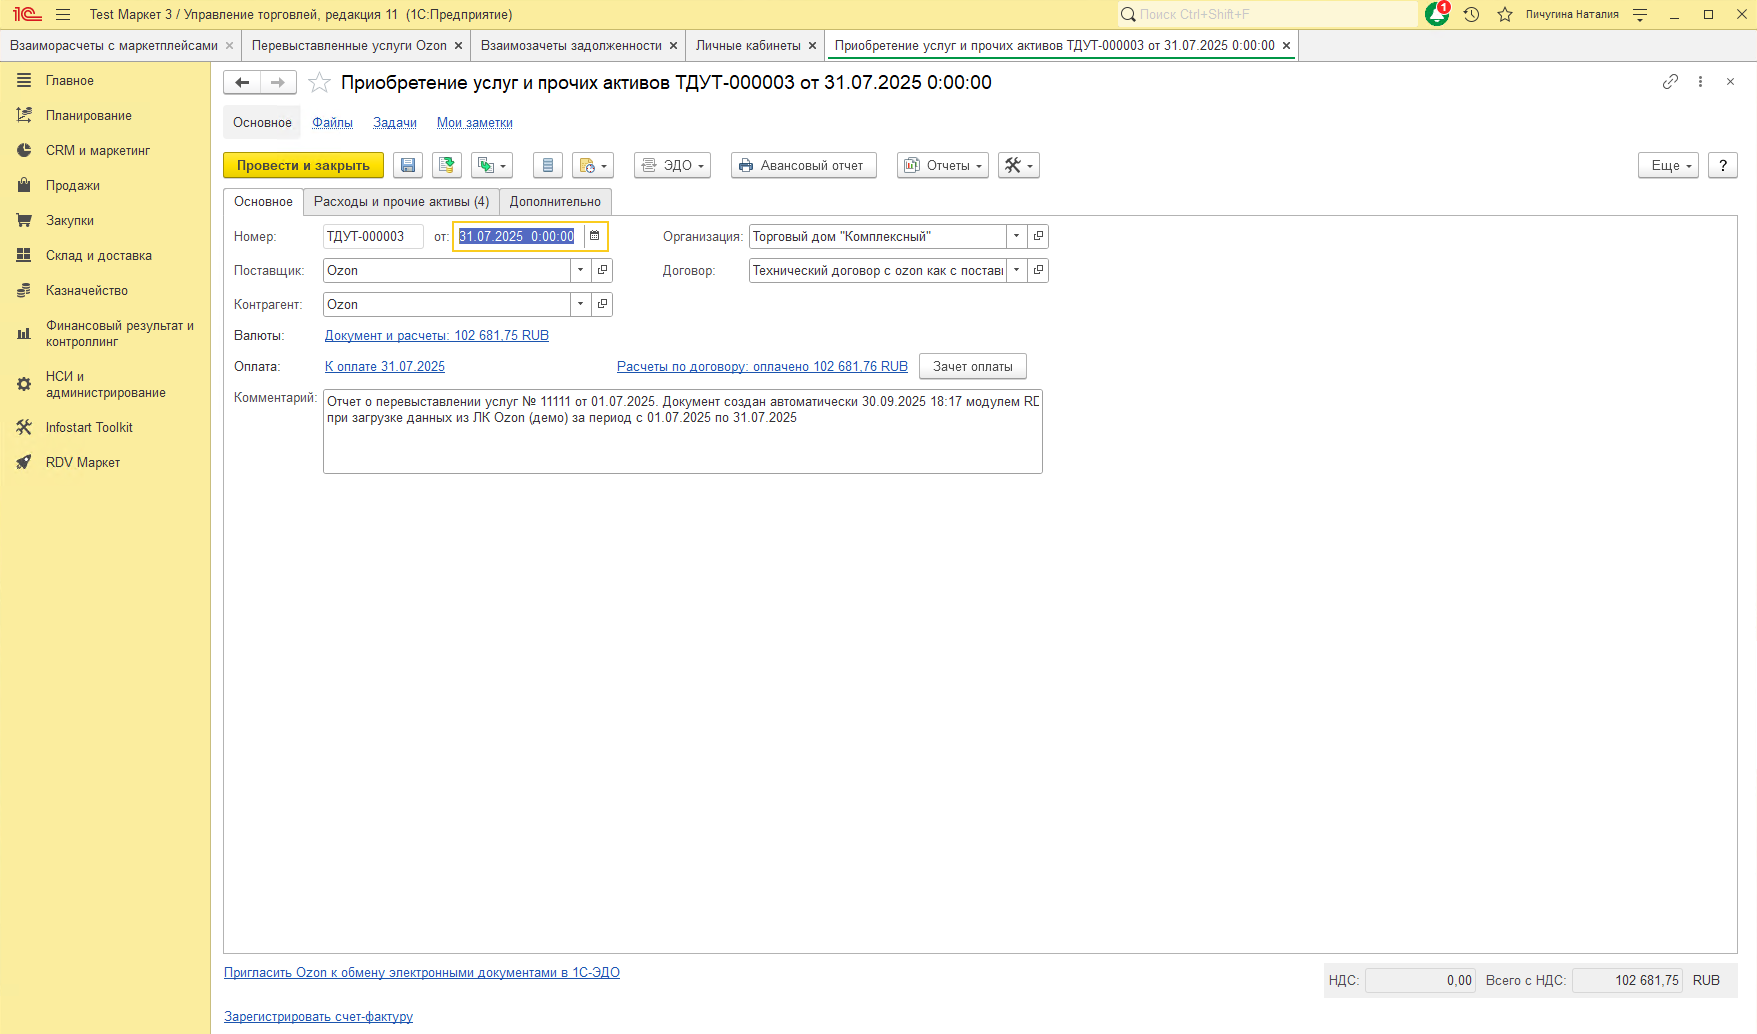Open the Файлы link
This screenshot has height=1034, width=1757.
pyautogui.click(x=332, y=122)
